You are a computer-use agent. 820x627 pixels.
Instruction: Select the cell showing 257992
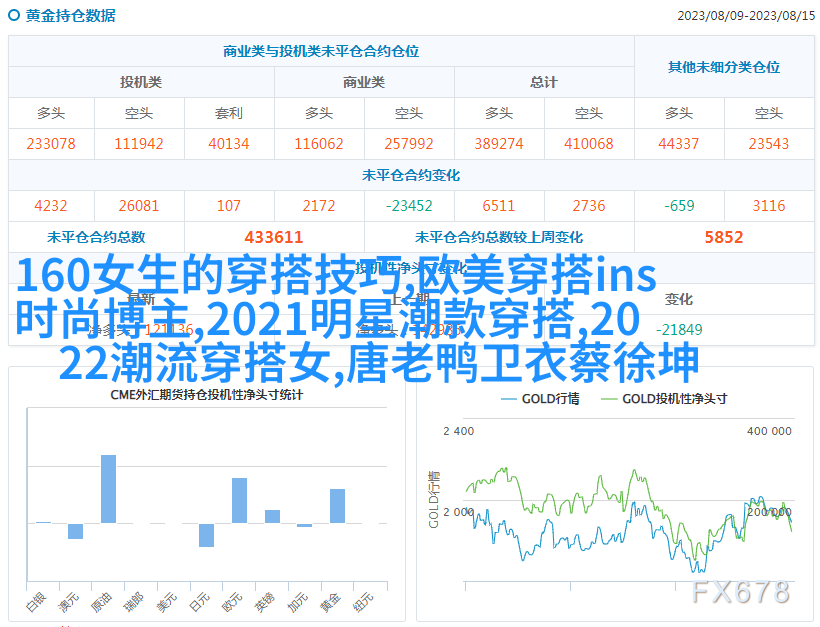[x=408, y=144]
